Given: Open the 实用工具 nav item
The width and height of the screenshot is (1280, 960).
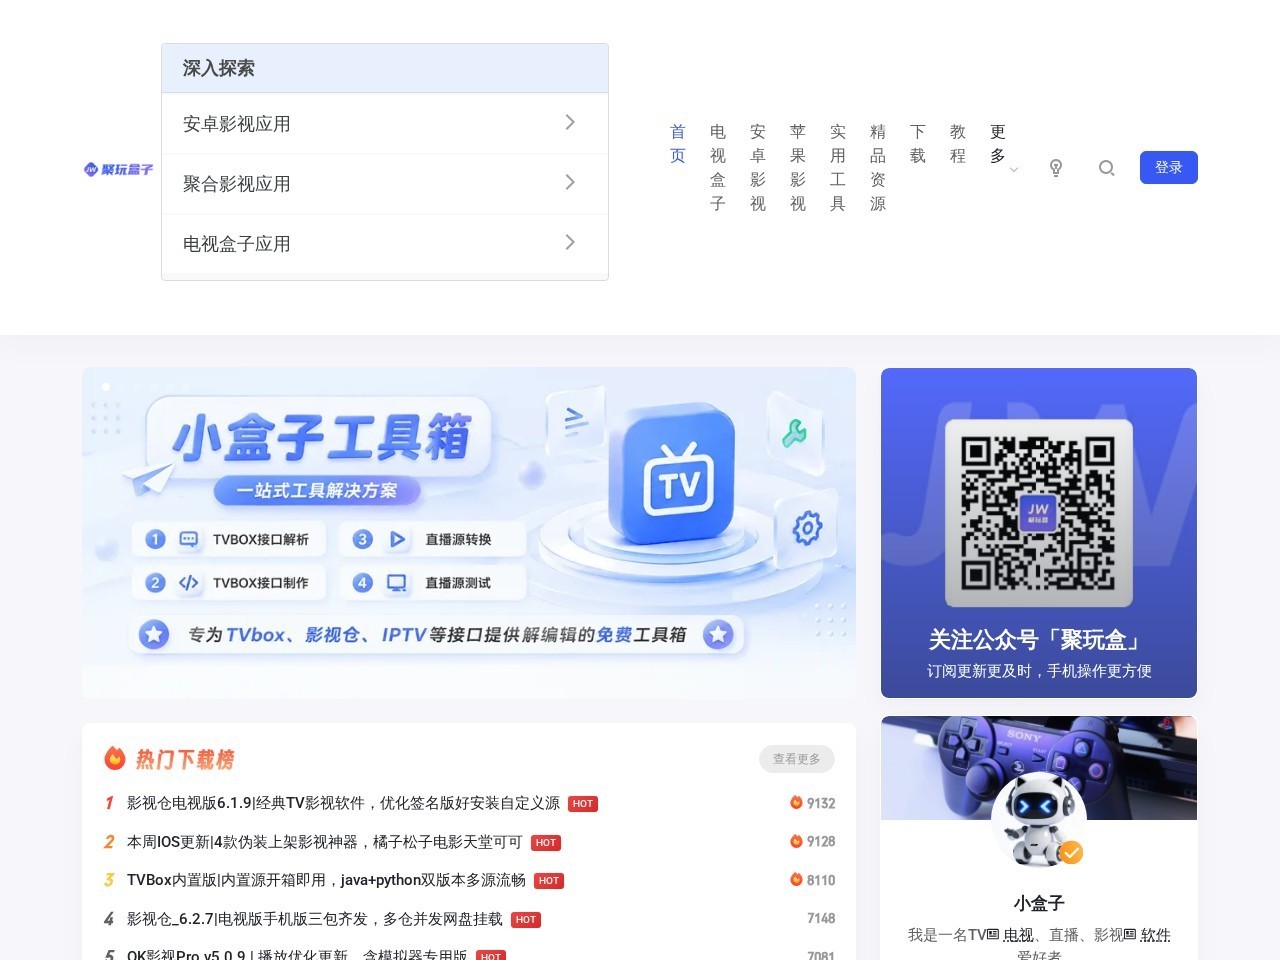Looking at the screenshot, I should [x=838, y=168].
